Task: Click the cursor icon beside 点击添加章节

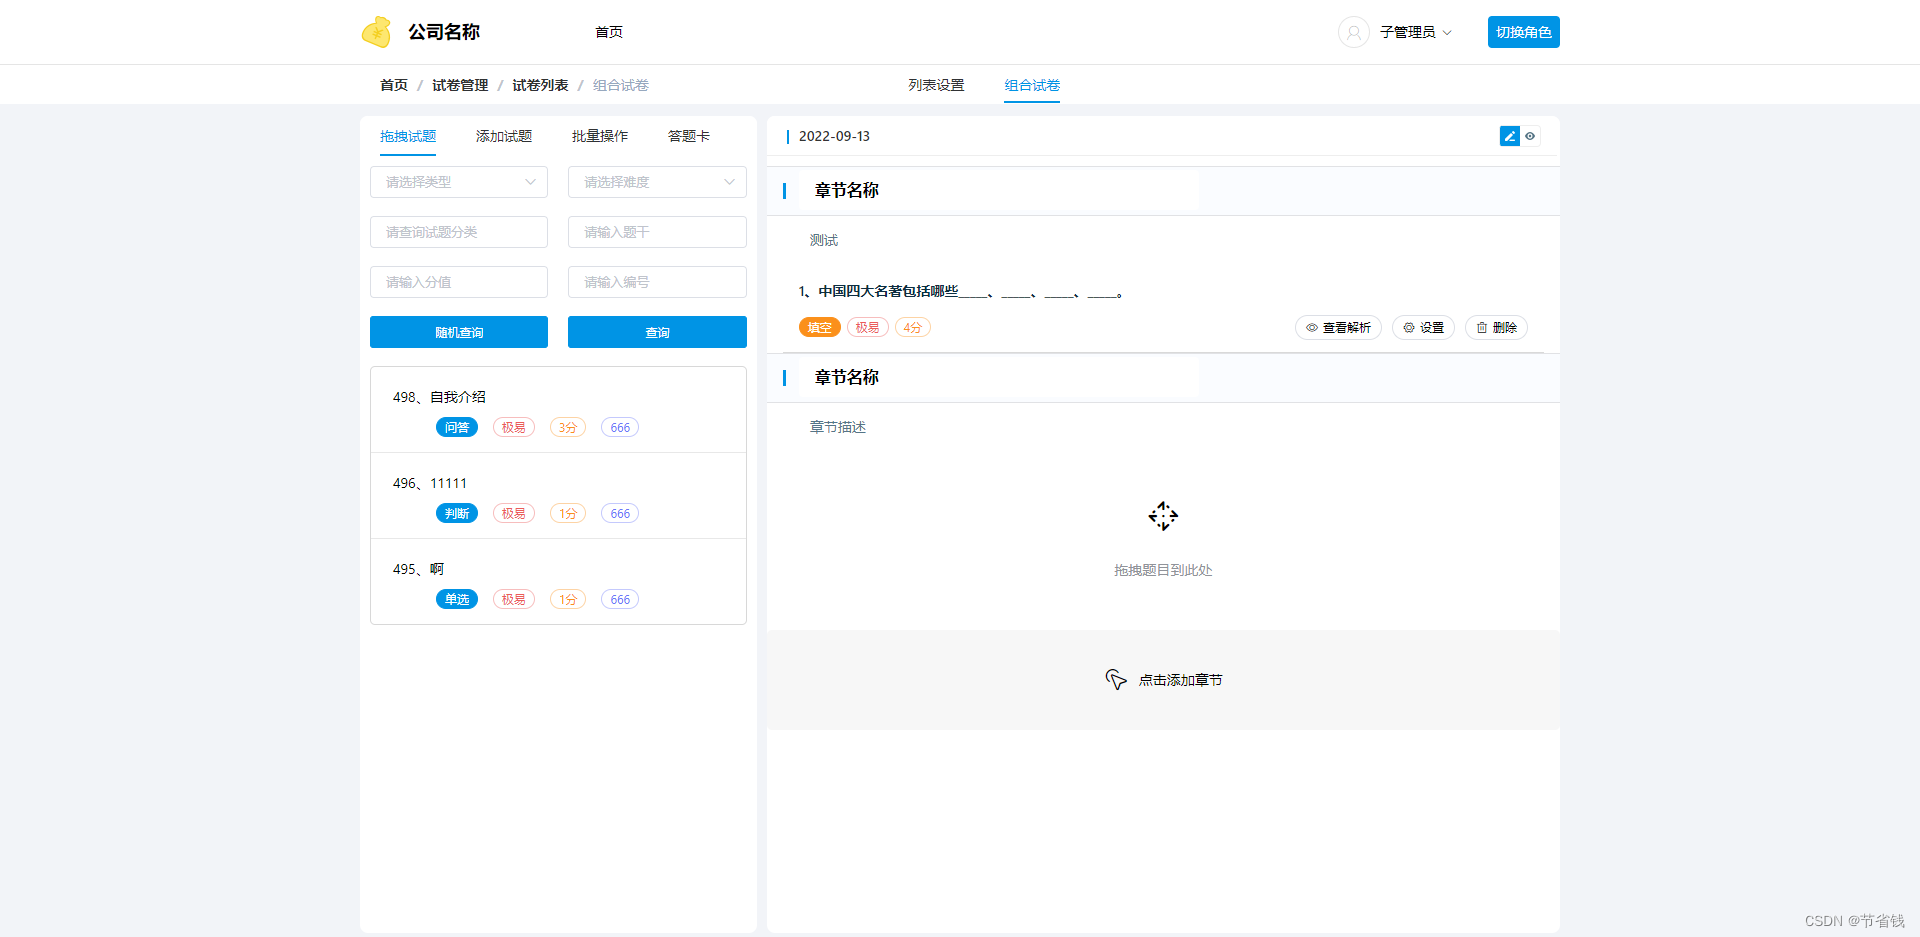Action: 1116,680
